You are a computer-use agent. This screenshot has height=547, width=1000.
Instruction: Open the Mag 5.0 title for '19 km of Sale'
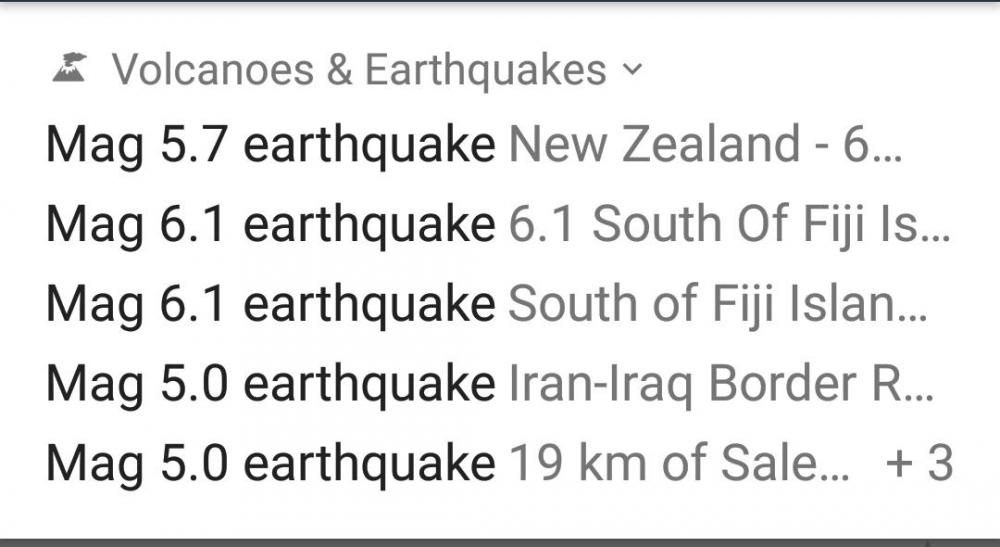[270, 464]
